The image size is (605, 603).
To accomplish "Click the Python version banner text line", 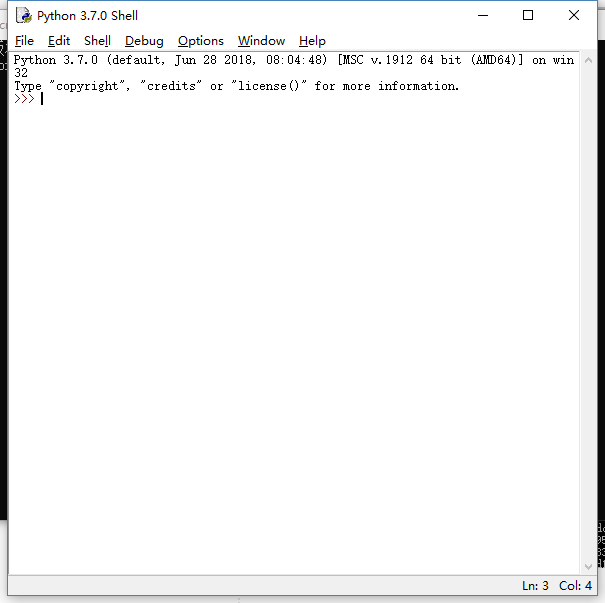I will pyautogui.click(x=294, y=60).
